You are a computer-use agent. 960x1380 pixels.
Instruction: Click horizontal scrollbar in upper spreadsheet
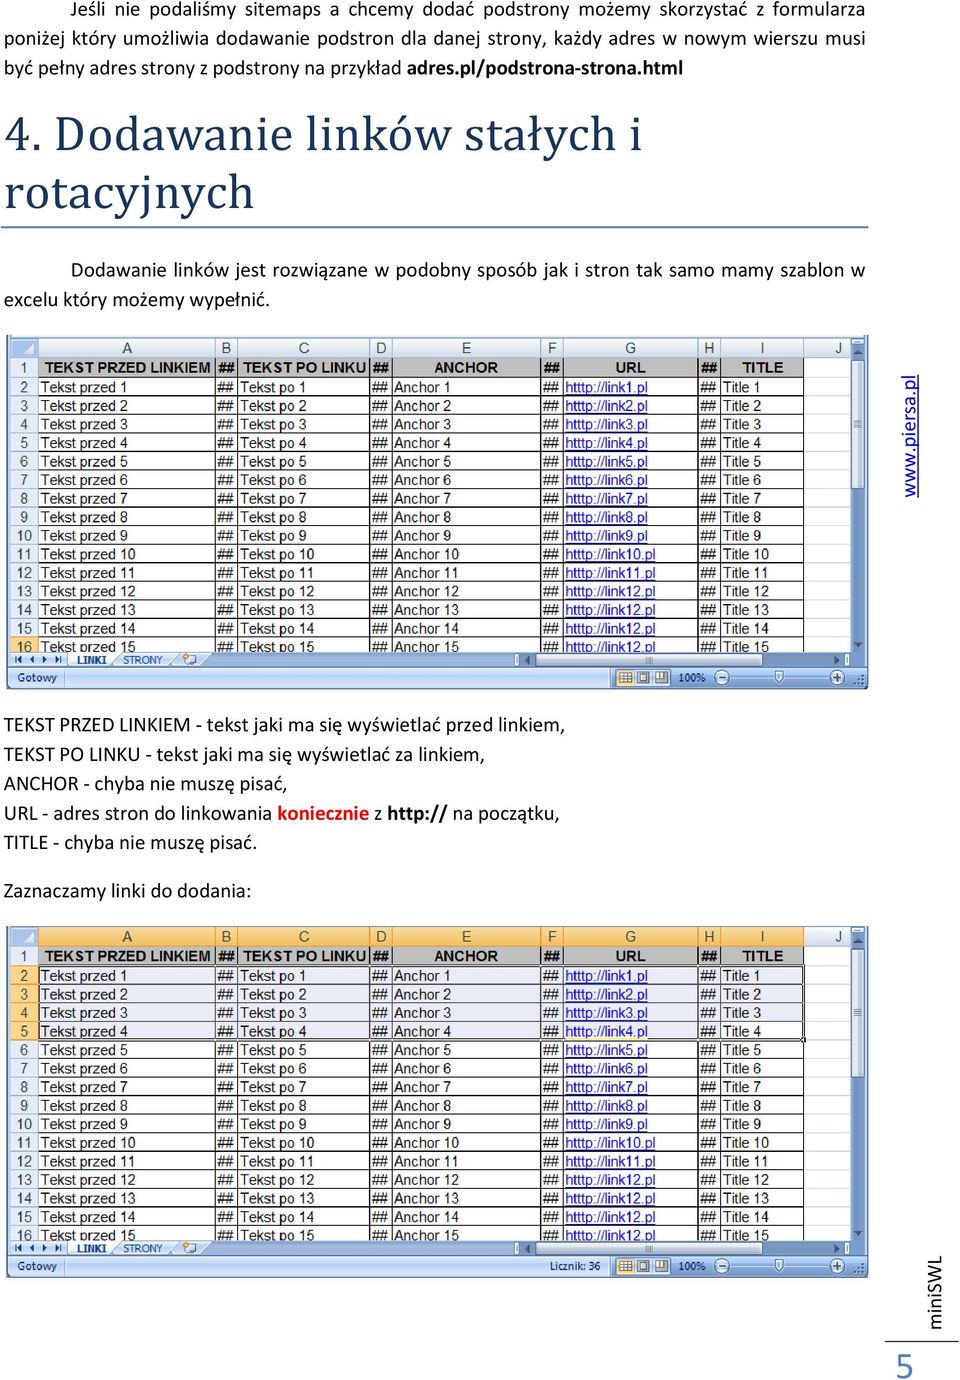pos(648,660)
